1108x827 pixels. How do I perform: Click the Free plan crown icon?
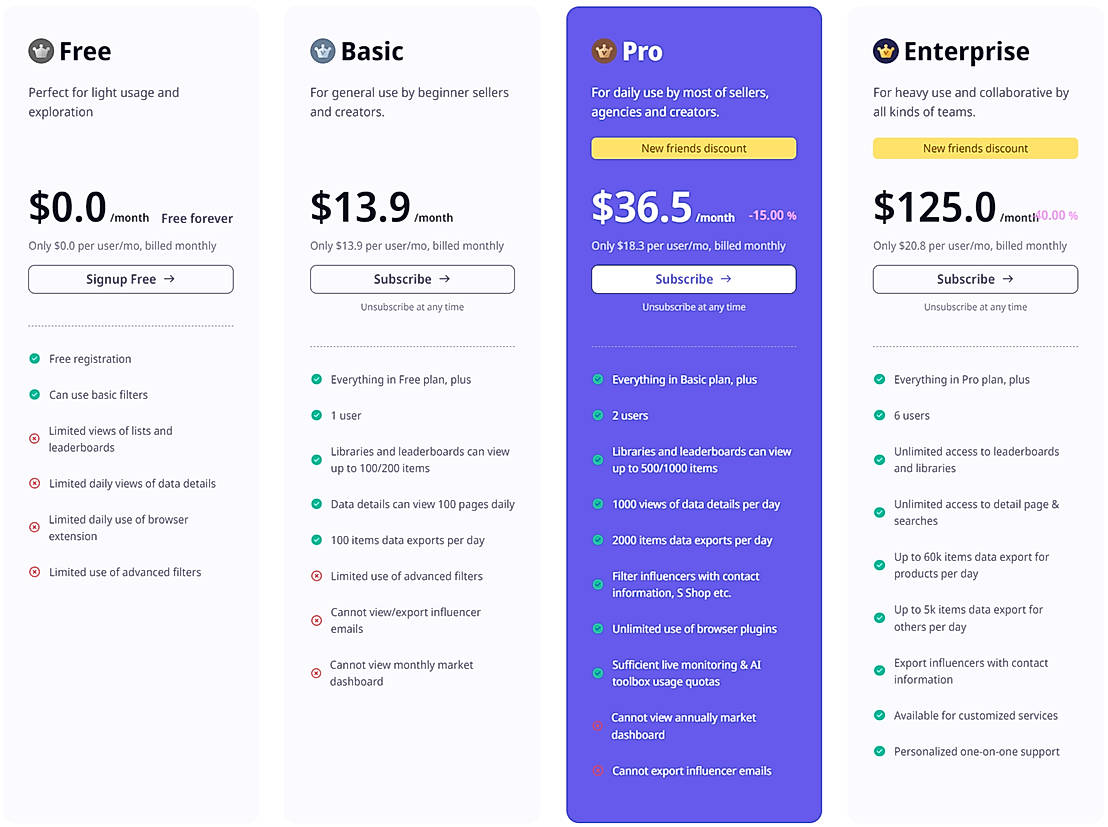(41, 51)
